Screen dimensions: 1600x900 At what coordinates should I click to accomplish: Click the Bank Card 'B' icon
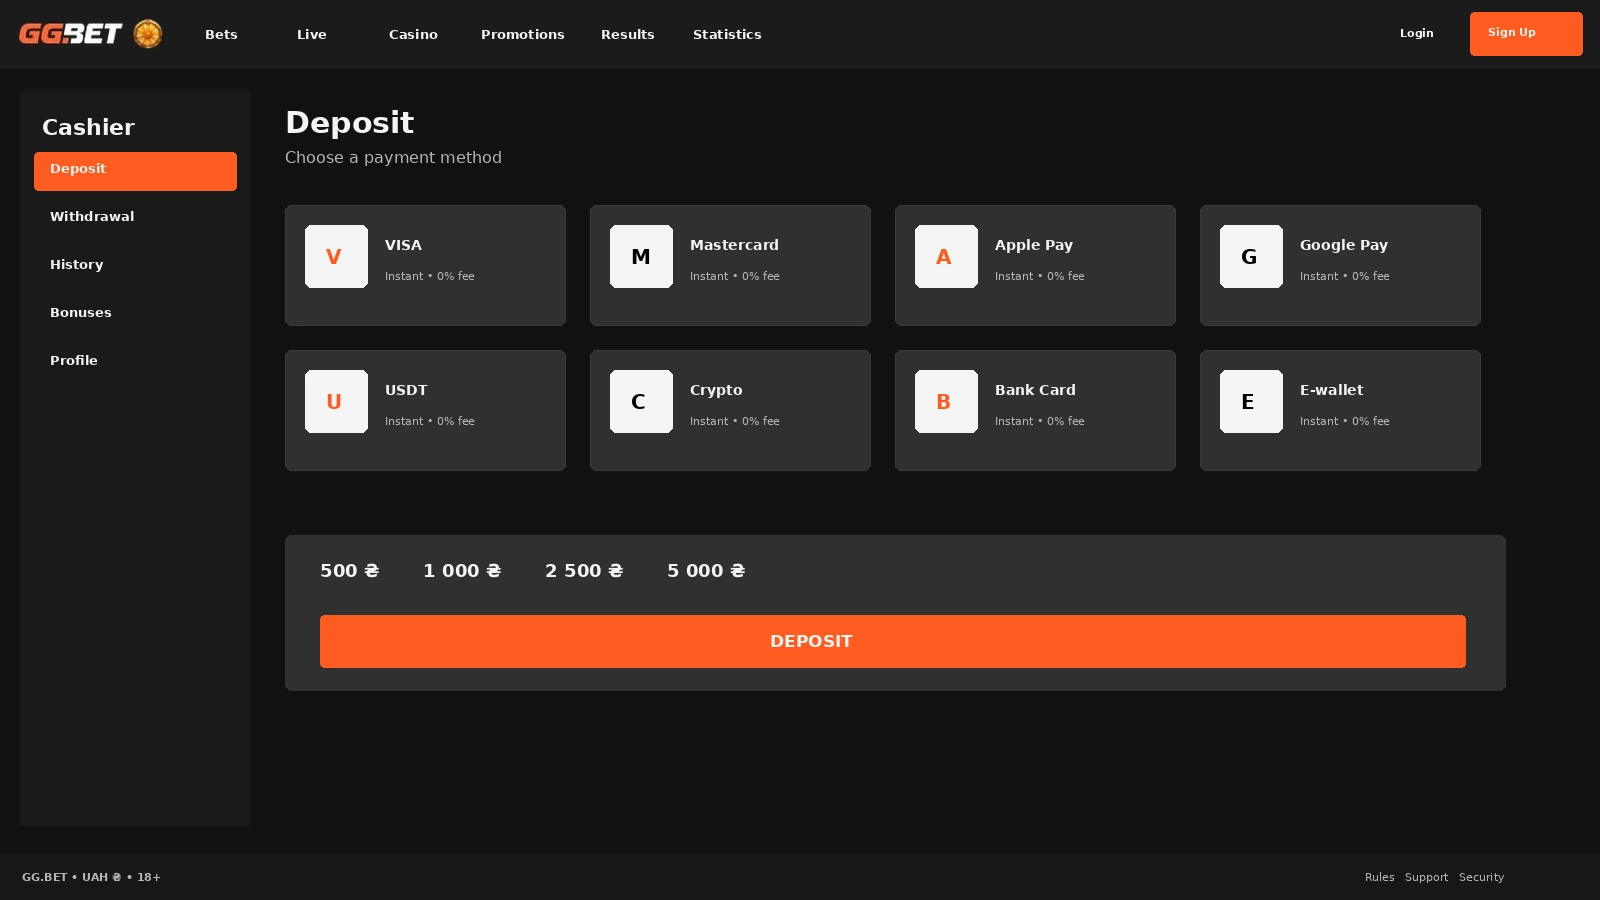(946, 402)
